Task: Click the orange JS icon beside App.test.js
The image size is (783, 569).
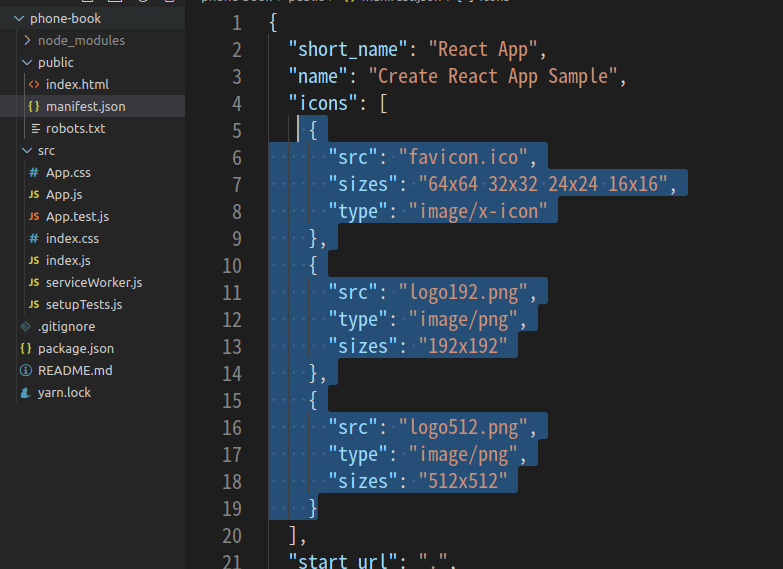Action: [x=34, y=216]
